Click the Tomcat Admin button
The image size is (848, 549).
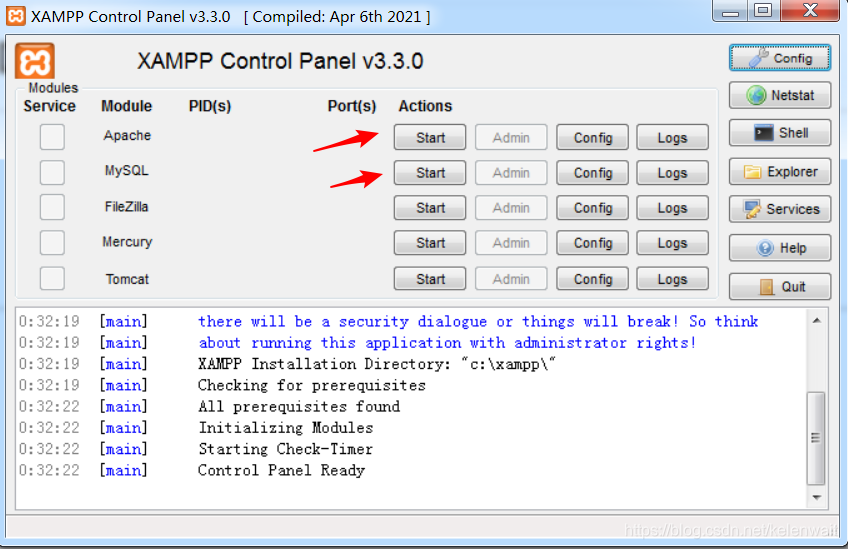click(511, 279)
